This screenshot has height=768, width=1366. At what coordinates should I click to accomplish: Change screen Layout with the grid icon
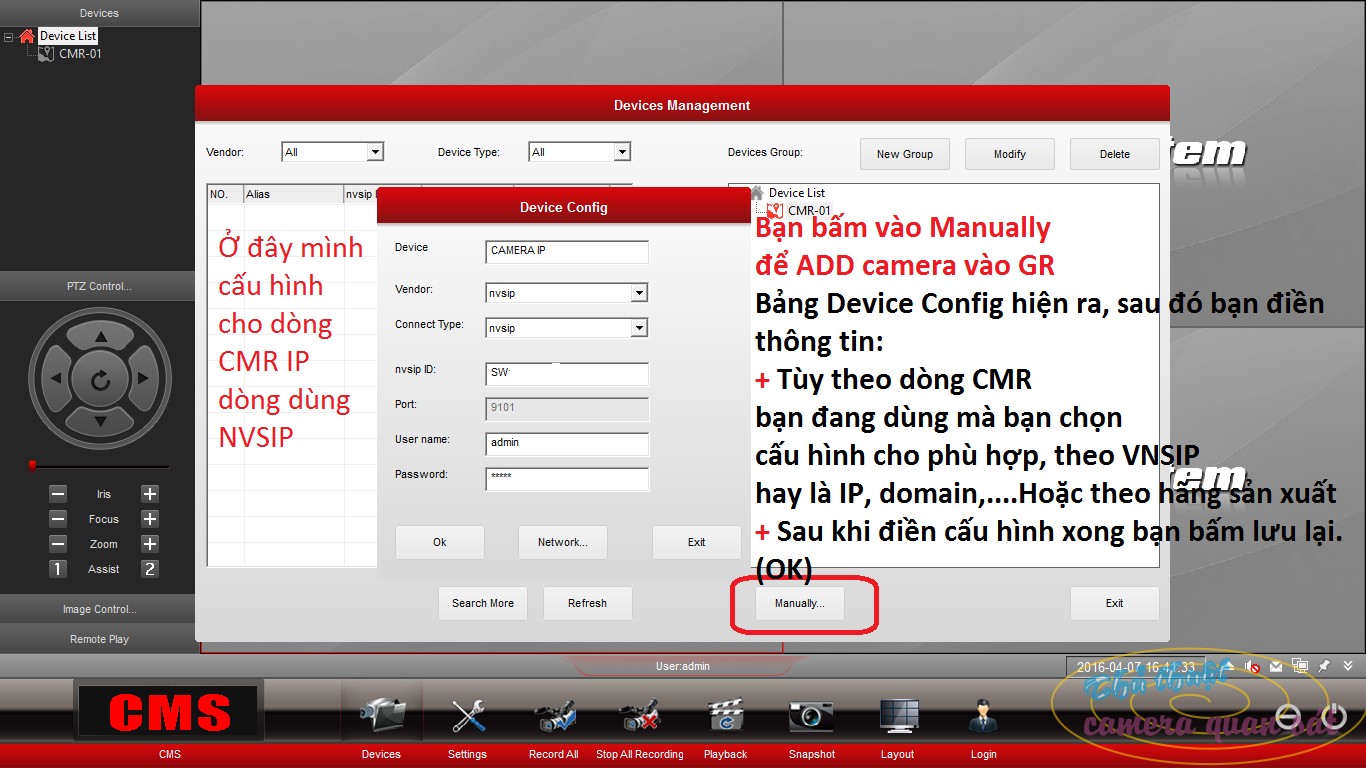(x=896, y=715)
